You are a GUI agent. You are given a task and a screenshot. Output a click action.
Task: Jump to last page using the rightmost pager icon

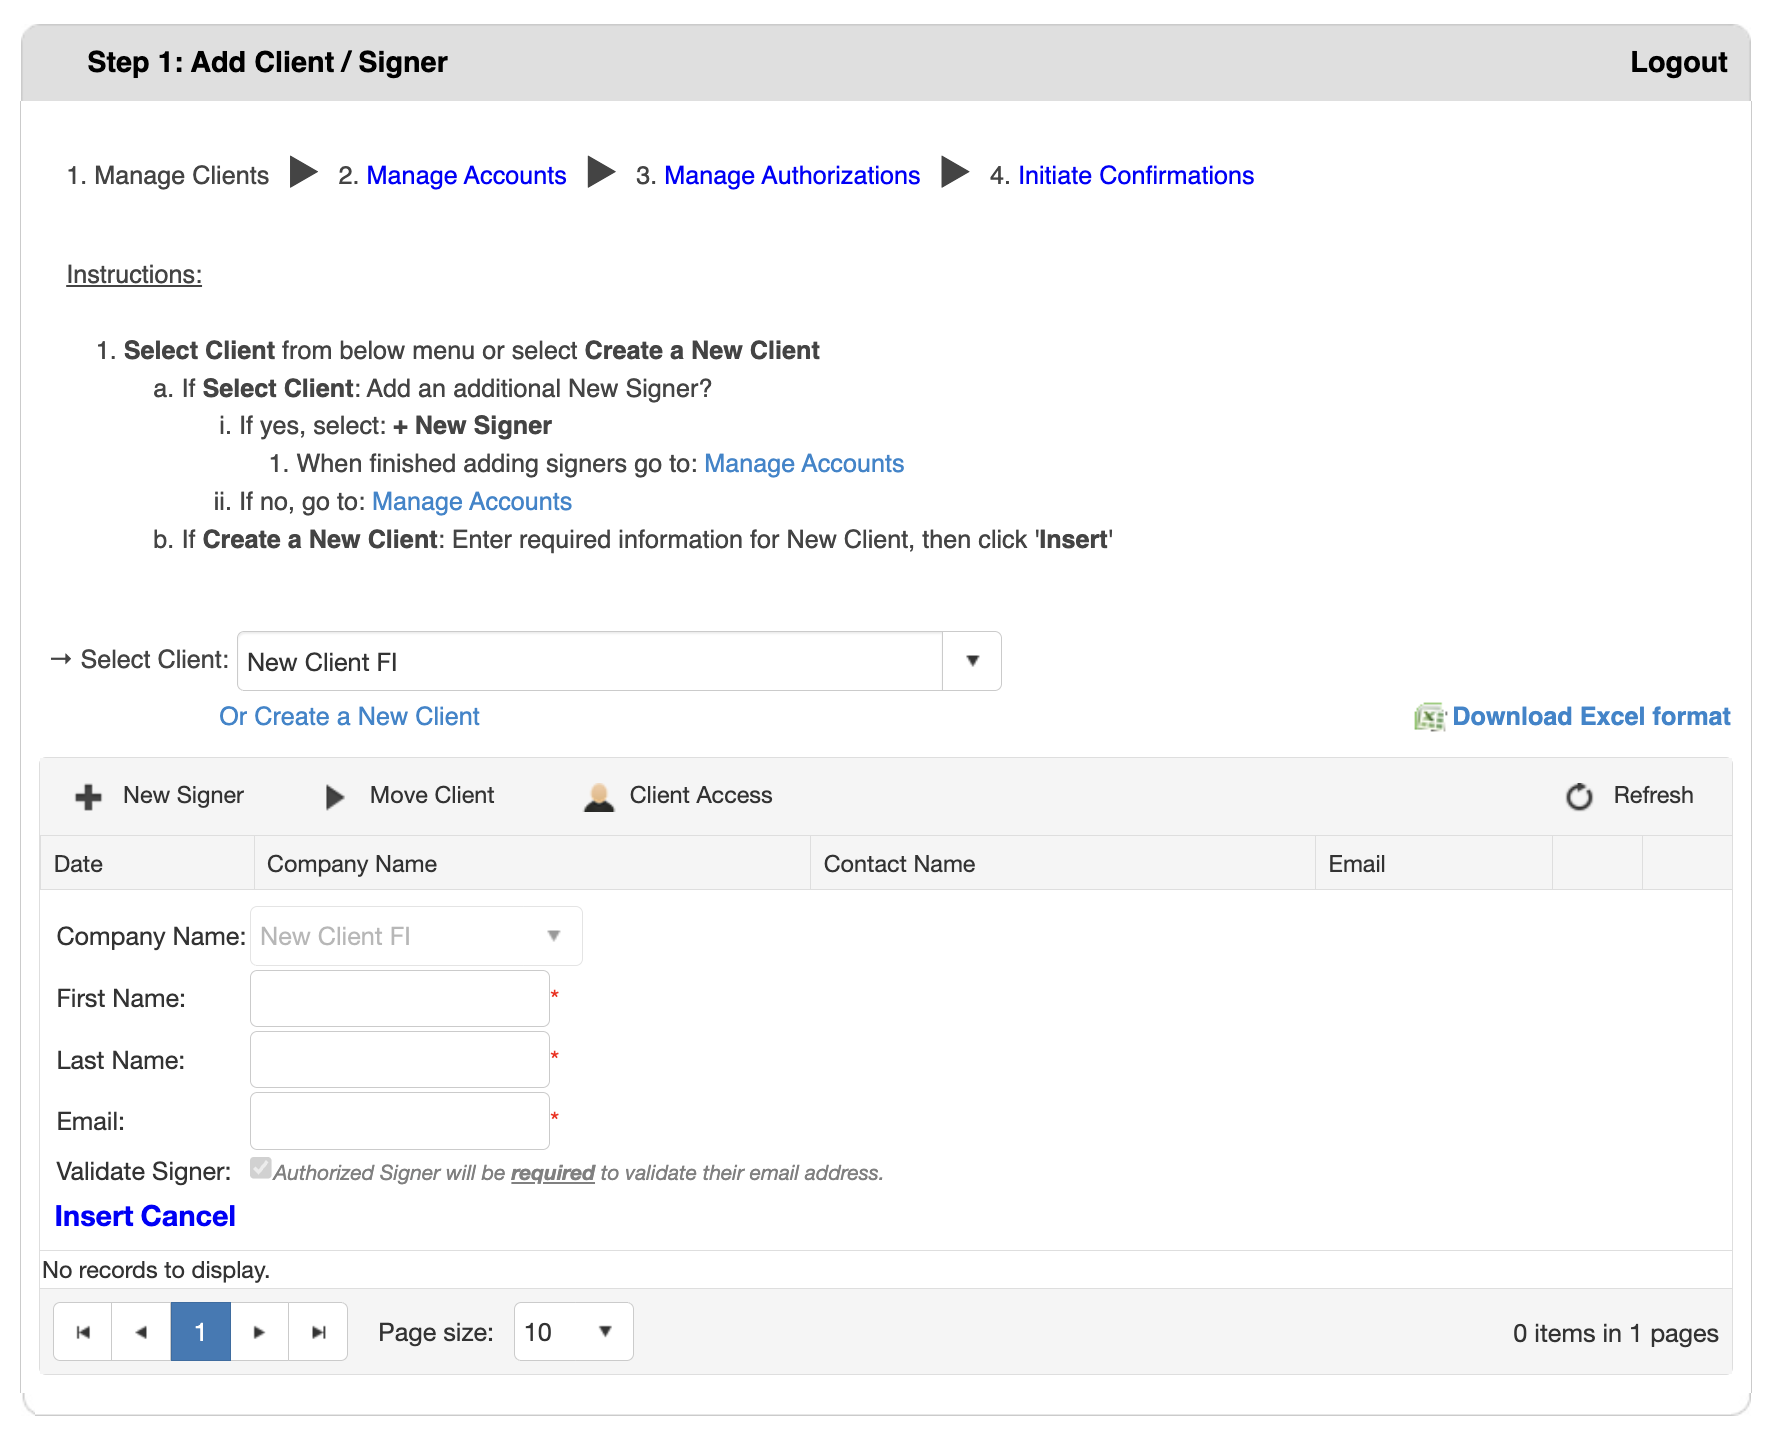click(318, 1332)
